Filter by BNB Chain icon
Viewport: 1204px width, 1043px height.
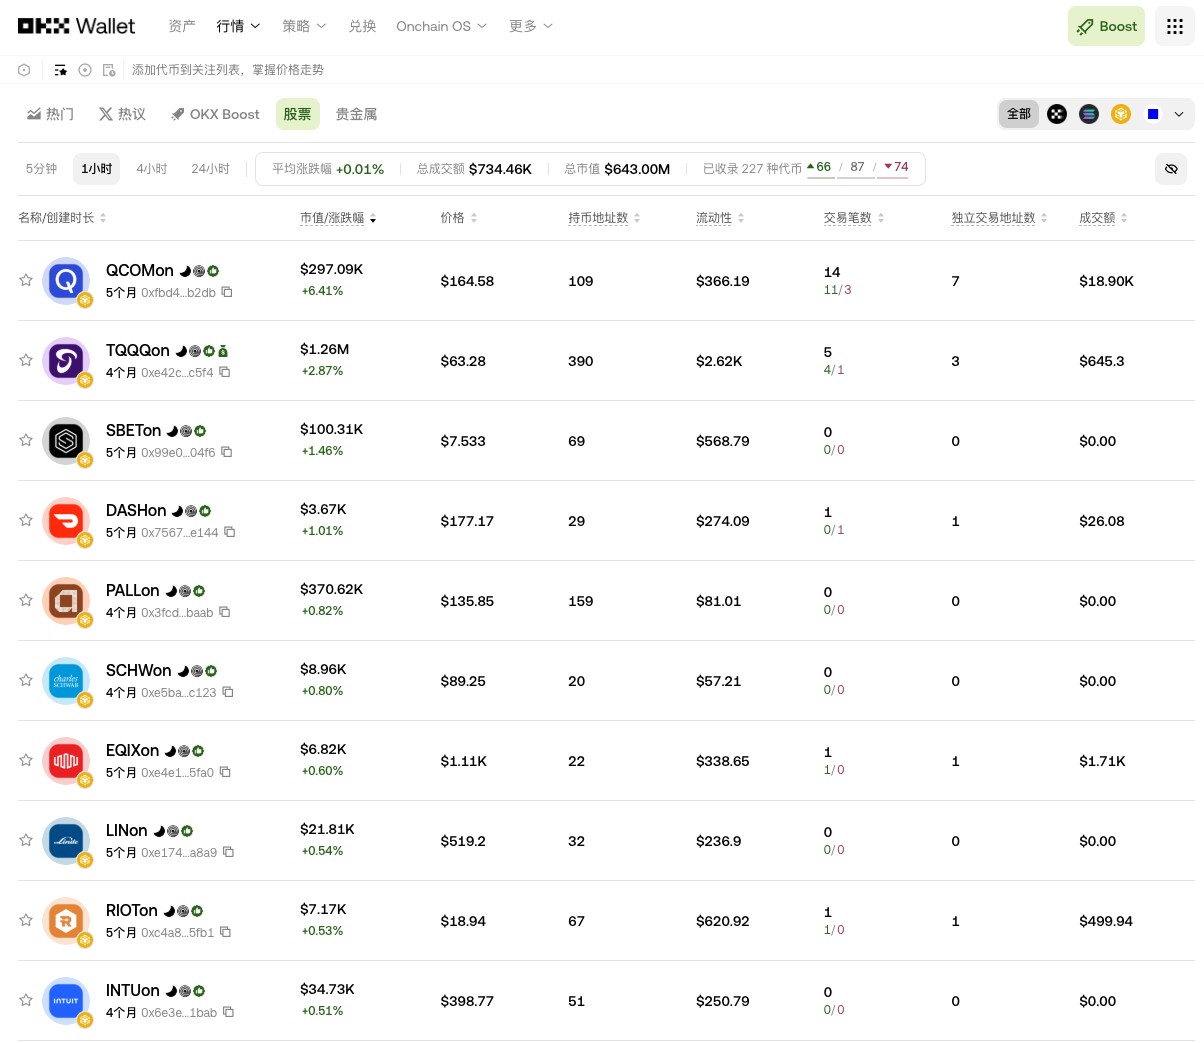1121,114
